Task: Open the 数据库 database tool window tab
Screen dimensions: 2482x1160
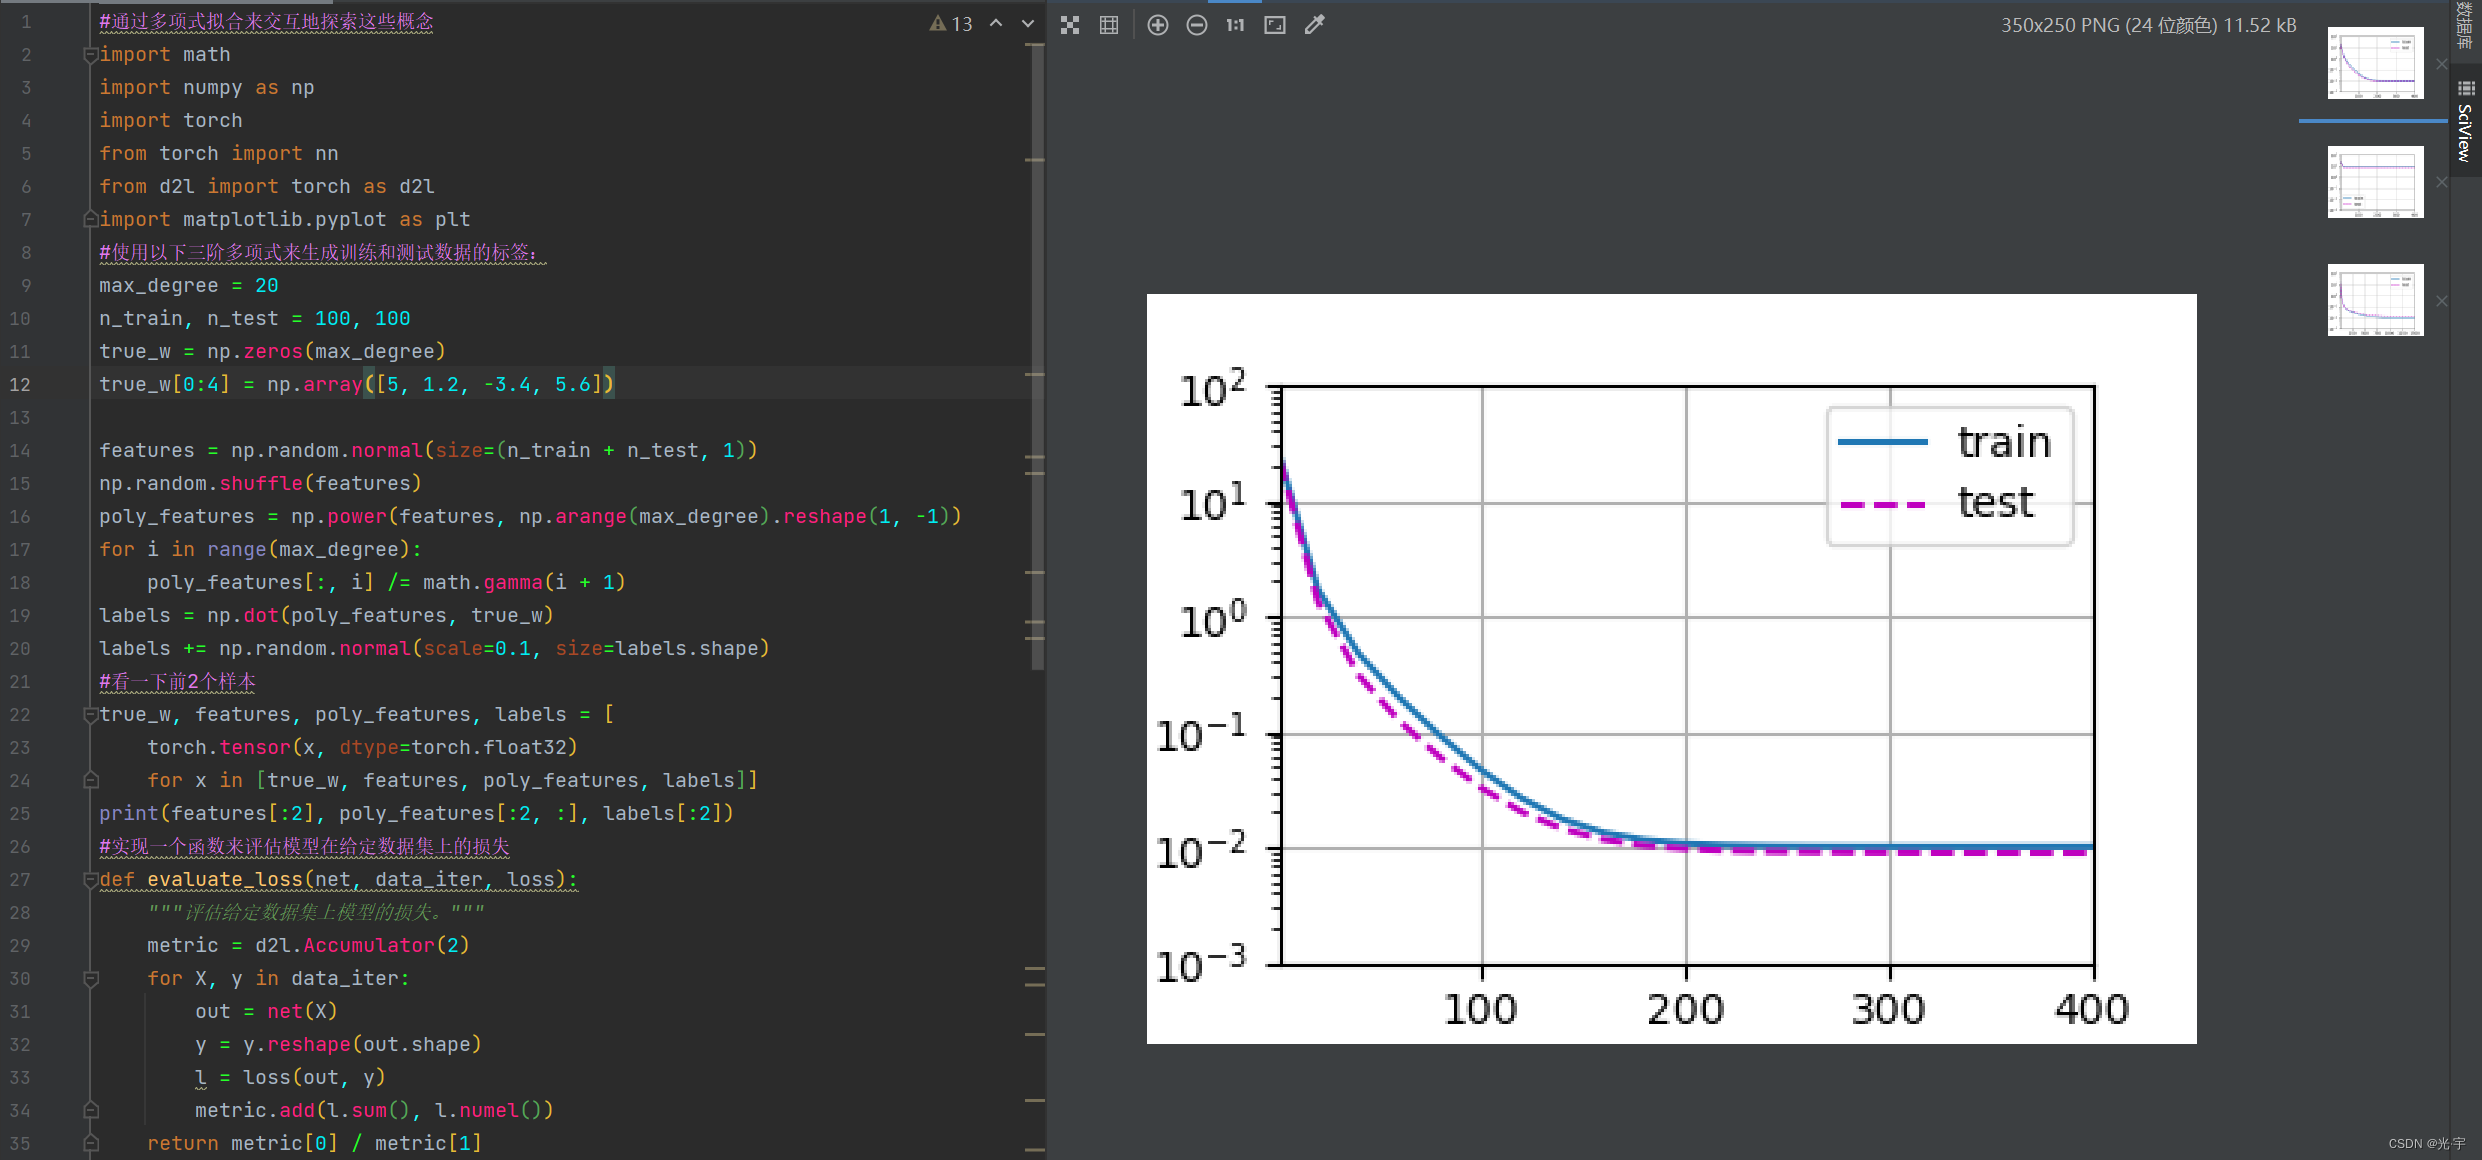Action: click(2466, 27)
